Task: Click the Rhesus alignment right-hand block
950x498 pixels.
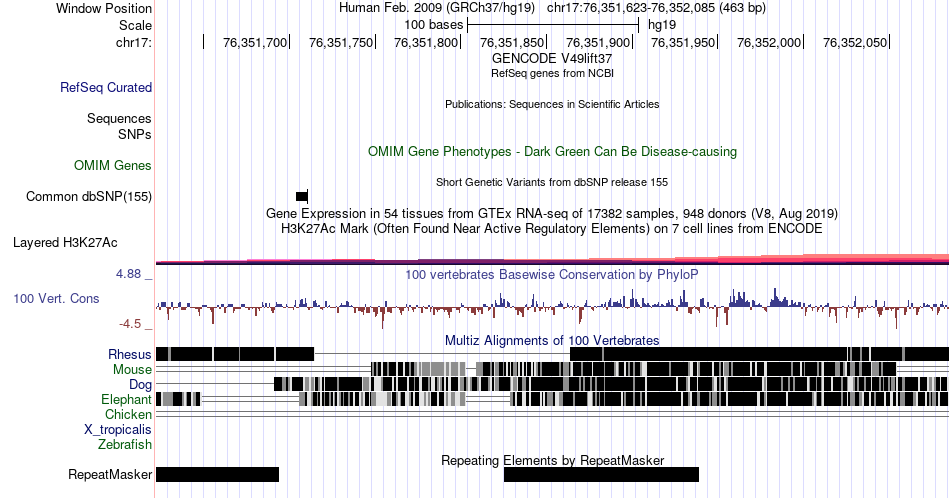Action: click(x=759, y=354)
